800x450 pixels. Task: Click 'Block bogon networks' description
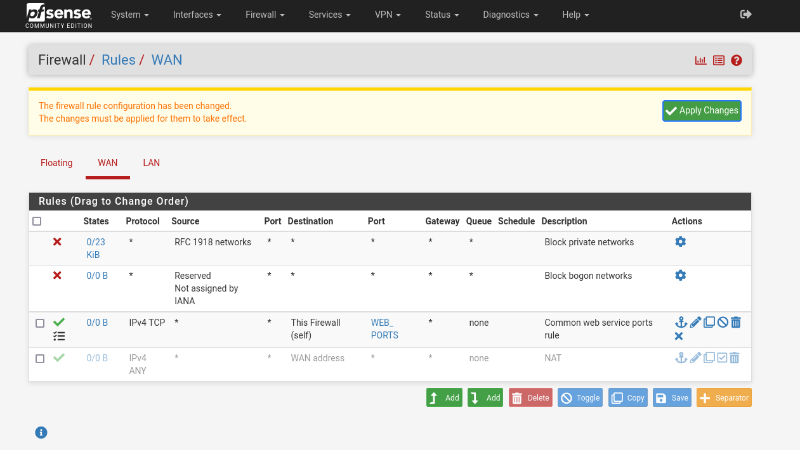click(x=588, y=276)
